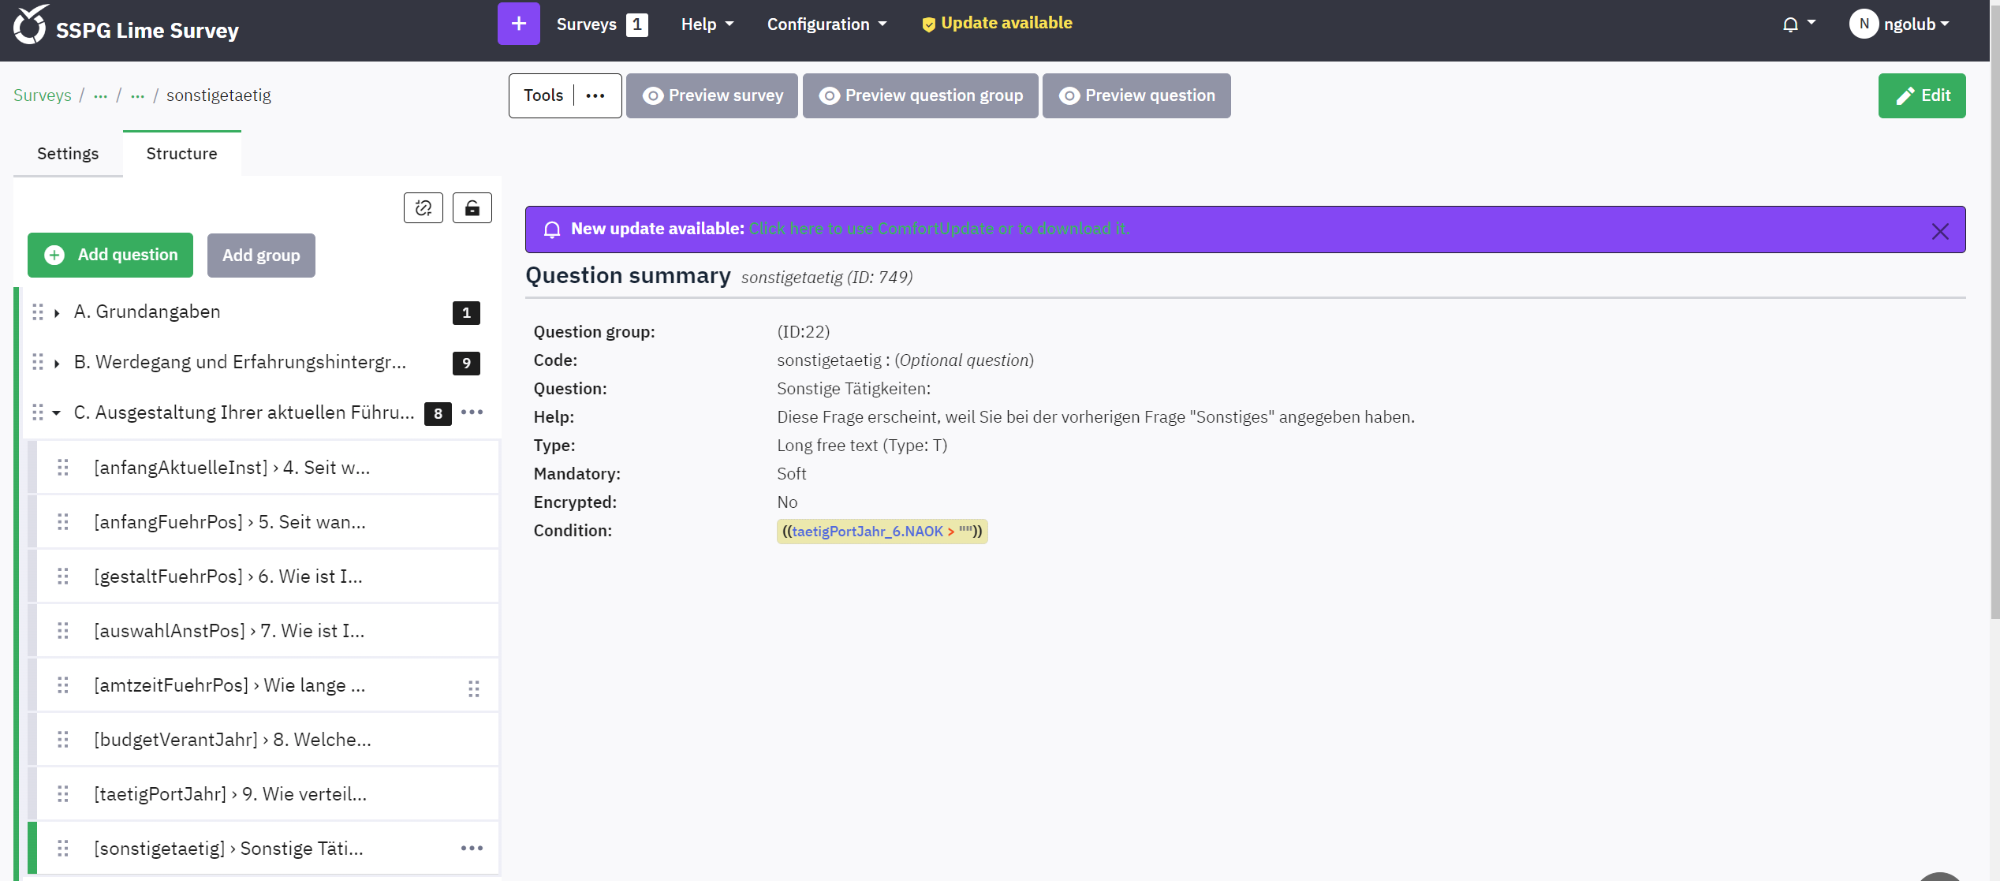Screen dimensions: 2000x881
Task: Click the sidebar collapse arrows icon
Action: pyautogui.click(x=423, y=208)
